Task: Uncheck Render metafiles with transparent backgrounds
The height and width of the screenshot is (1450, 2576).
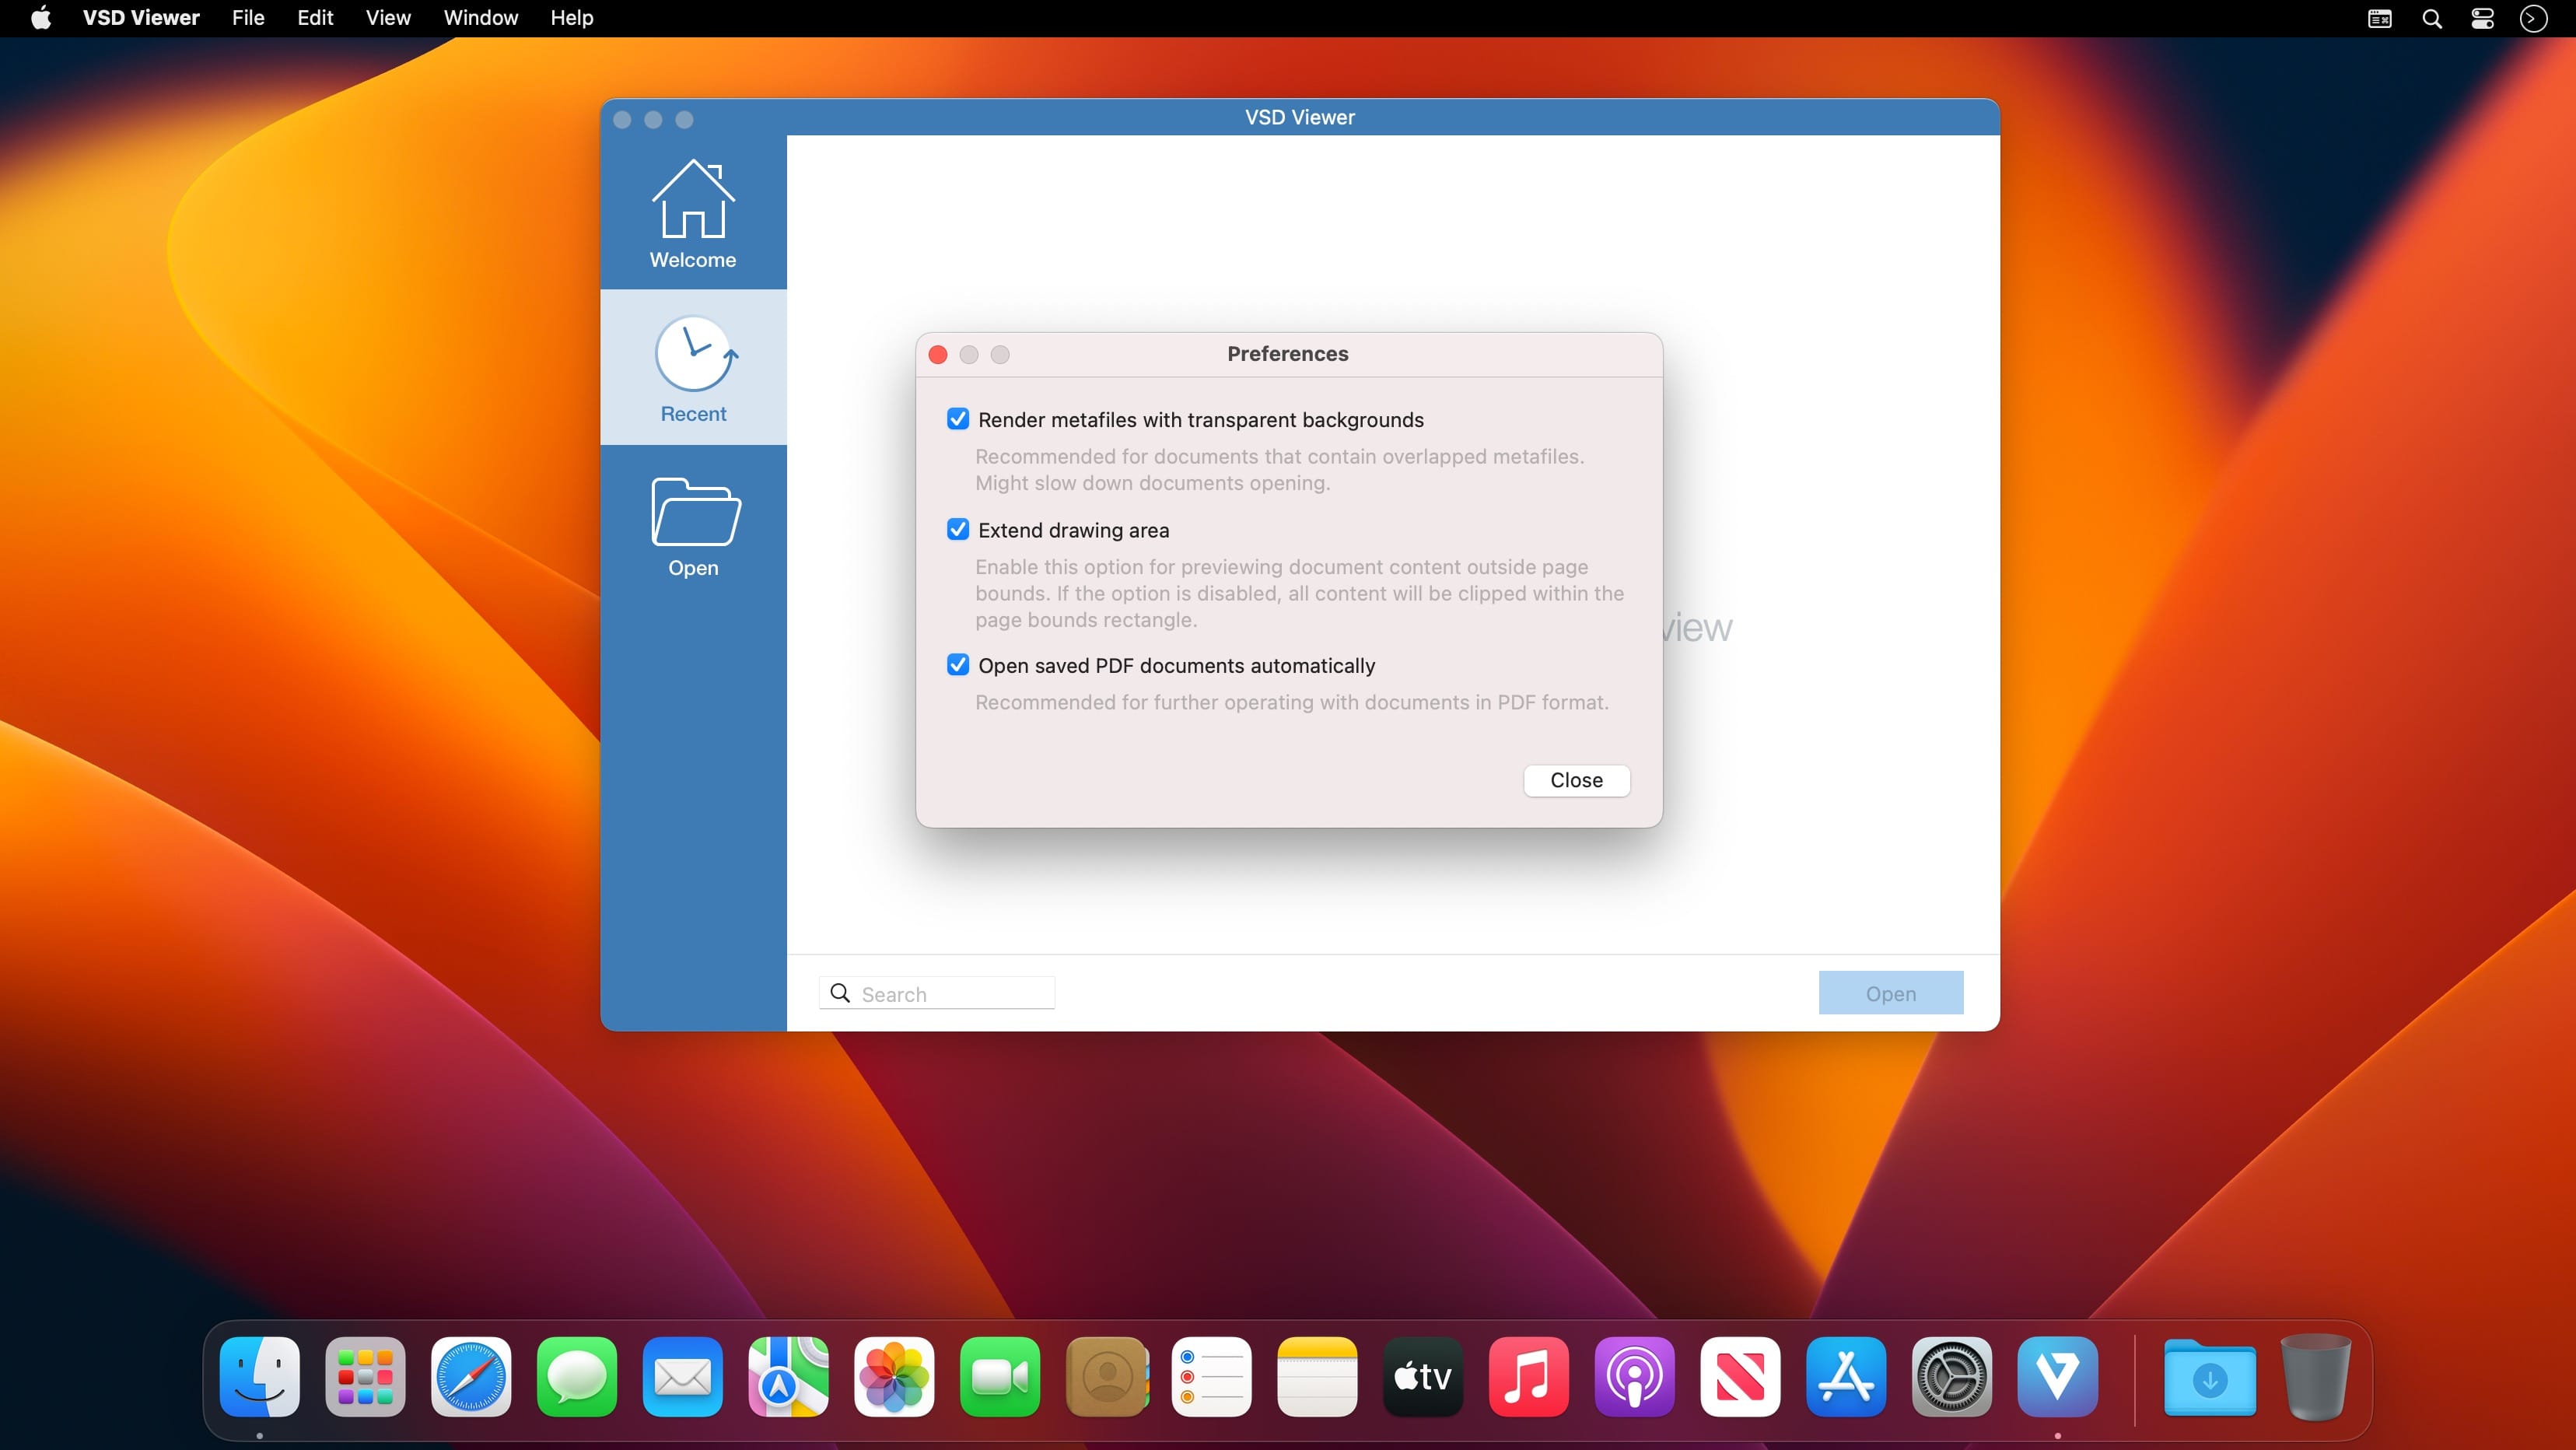Action: coord(958,419)
